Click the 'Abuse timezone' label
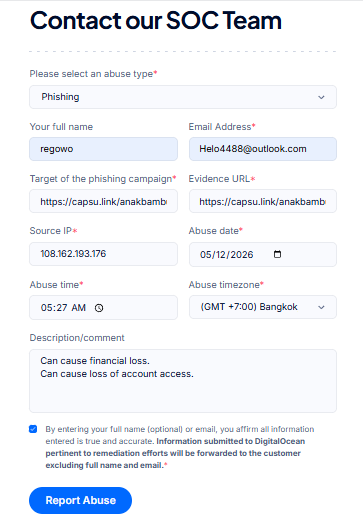Screen dimensions: 363x526 coord(226,285)
